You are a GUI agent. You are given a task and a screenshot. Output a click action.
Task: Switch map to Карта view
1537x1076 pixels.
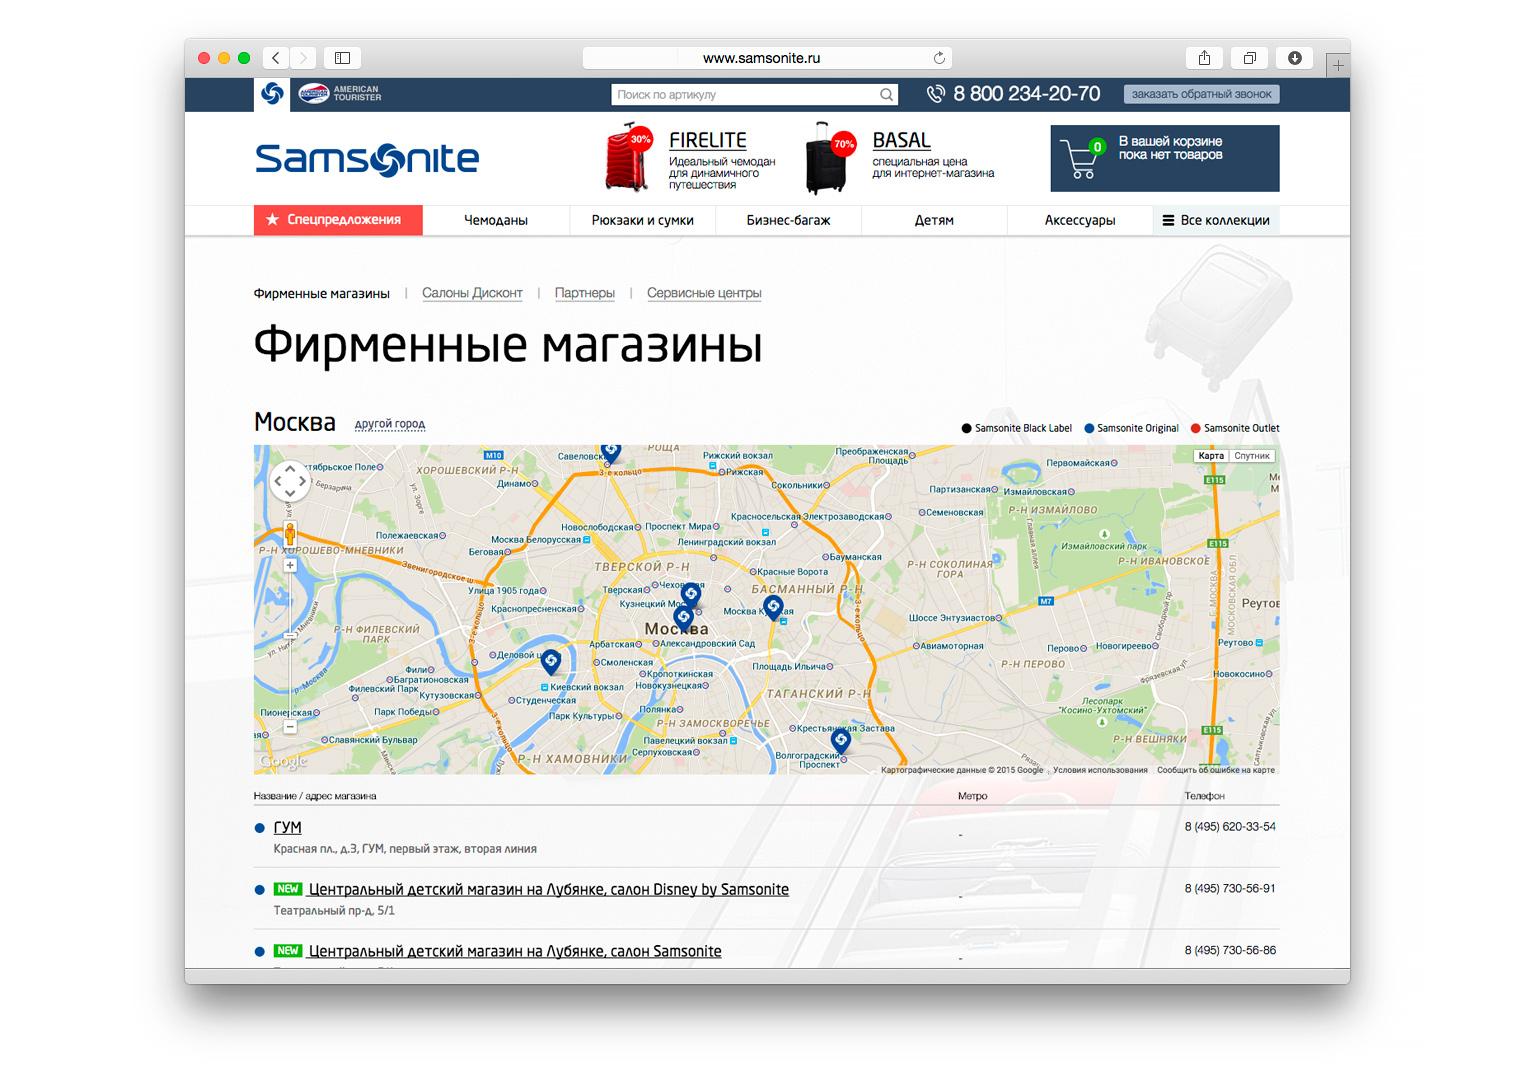[x=1211, y=456]
